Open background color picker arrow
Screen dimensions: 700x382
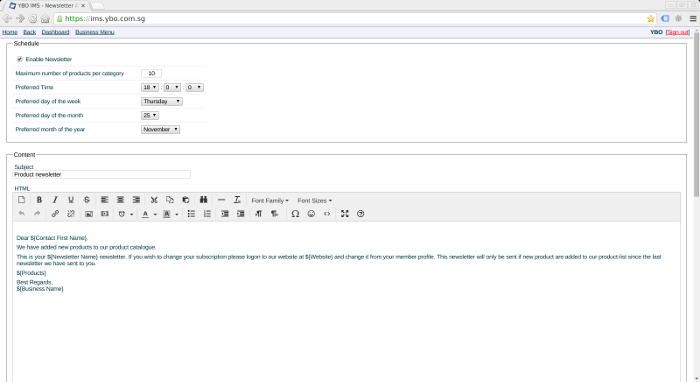177,214
